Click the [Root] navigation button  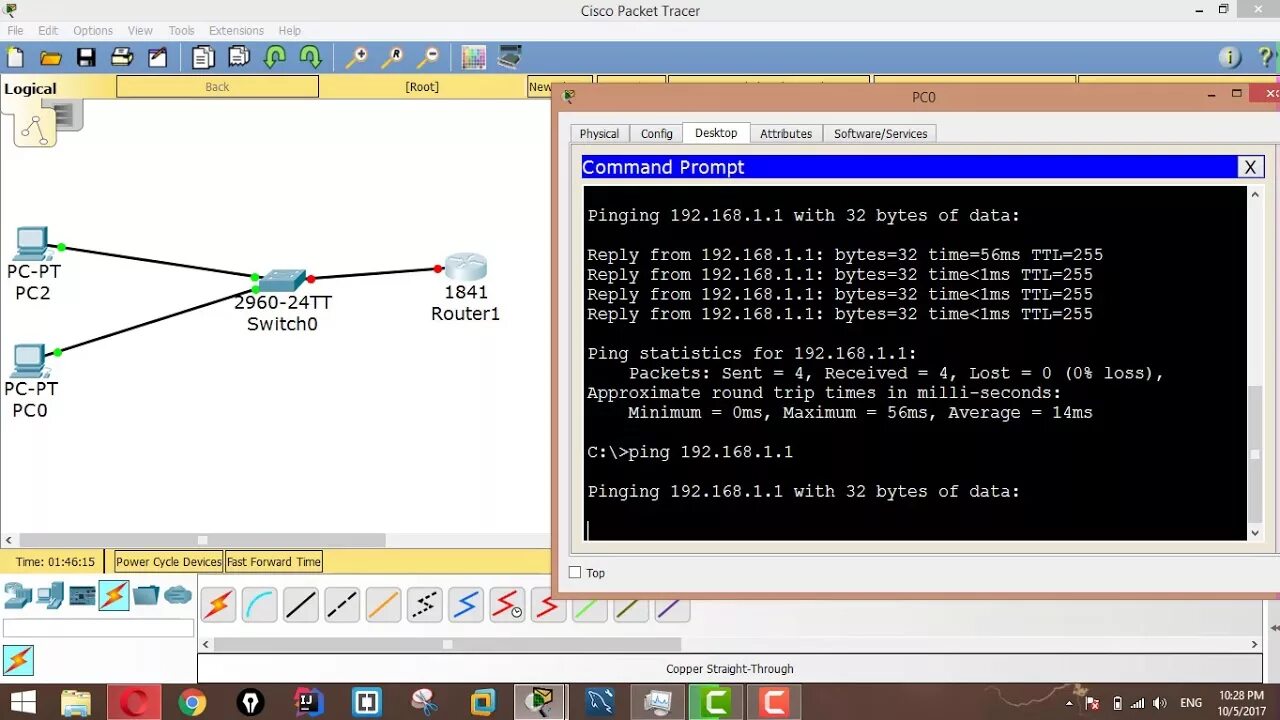tap(422, 87)
